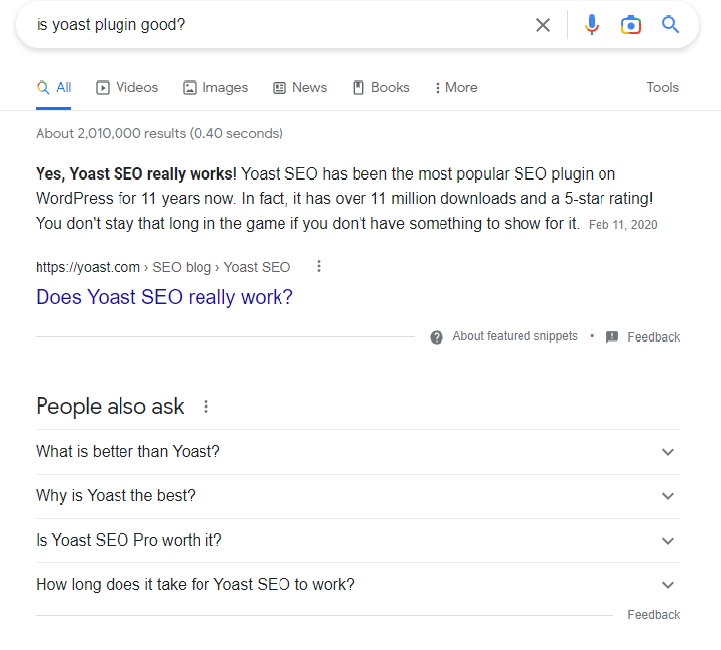Image resolution: width=721 pixels, height=650 pixels.
Task: Click the snippet feedback flag icon
Action: click(612, 337)
